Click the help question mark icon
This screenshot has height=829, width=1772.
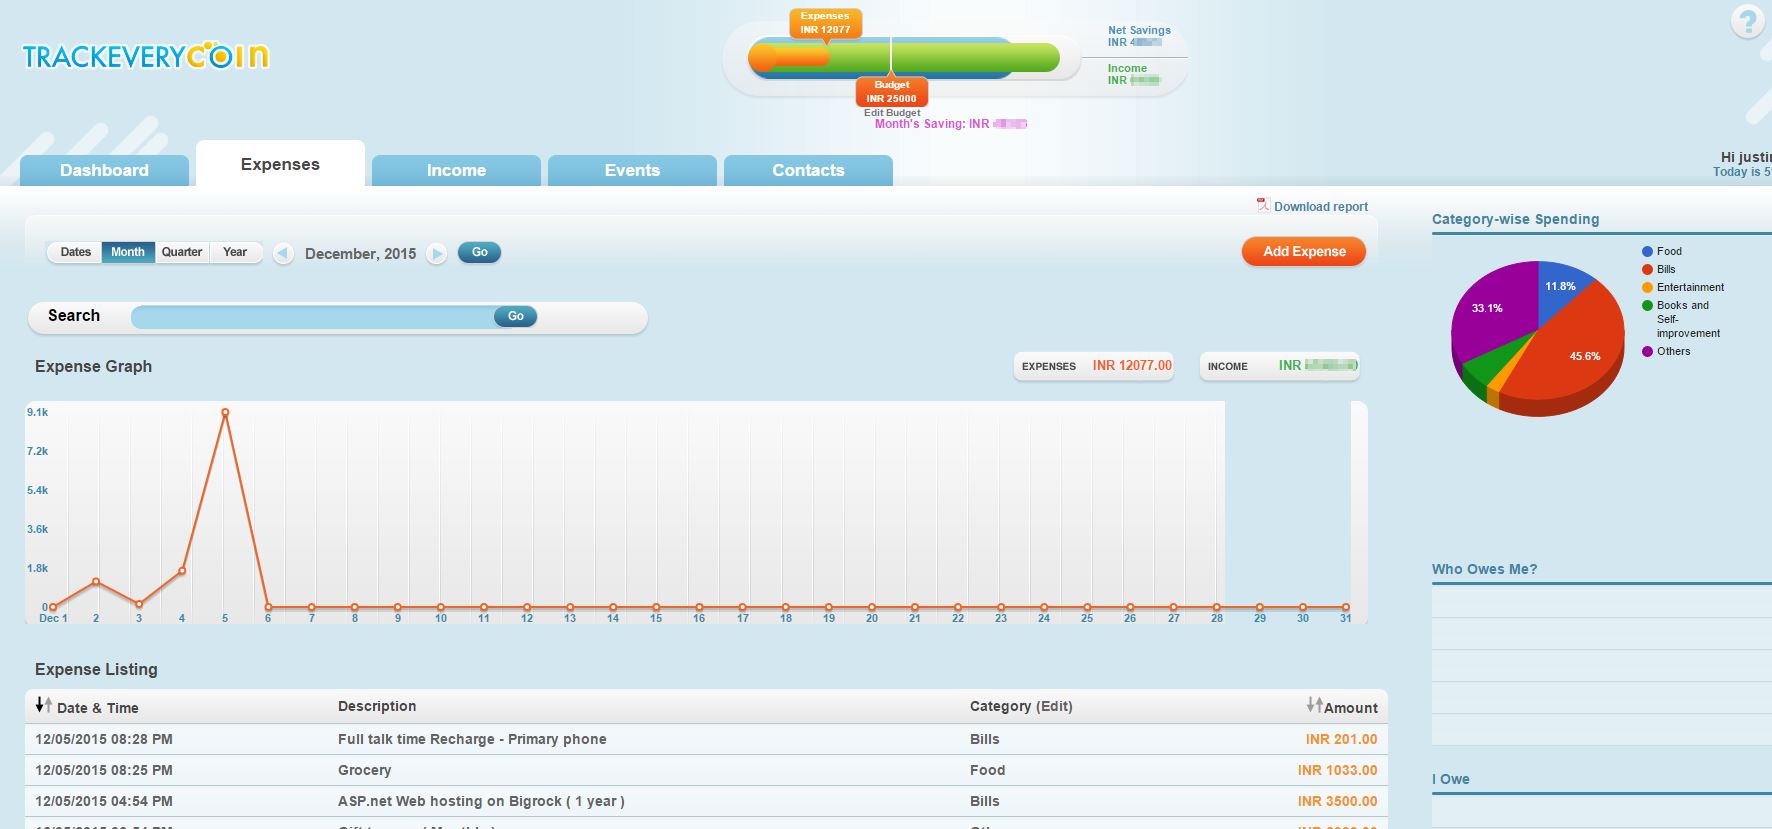(x=1747, y=21)
